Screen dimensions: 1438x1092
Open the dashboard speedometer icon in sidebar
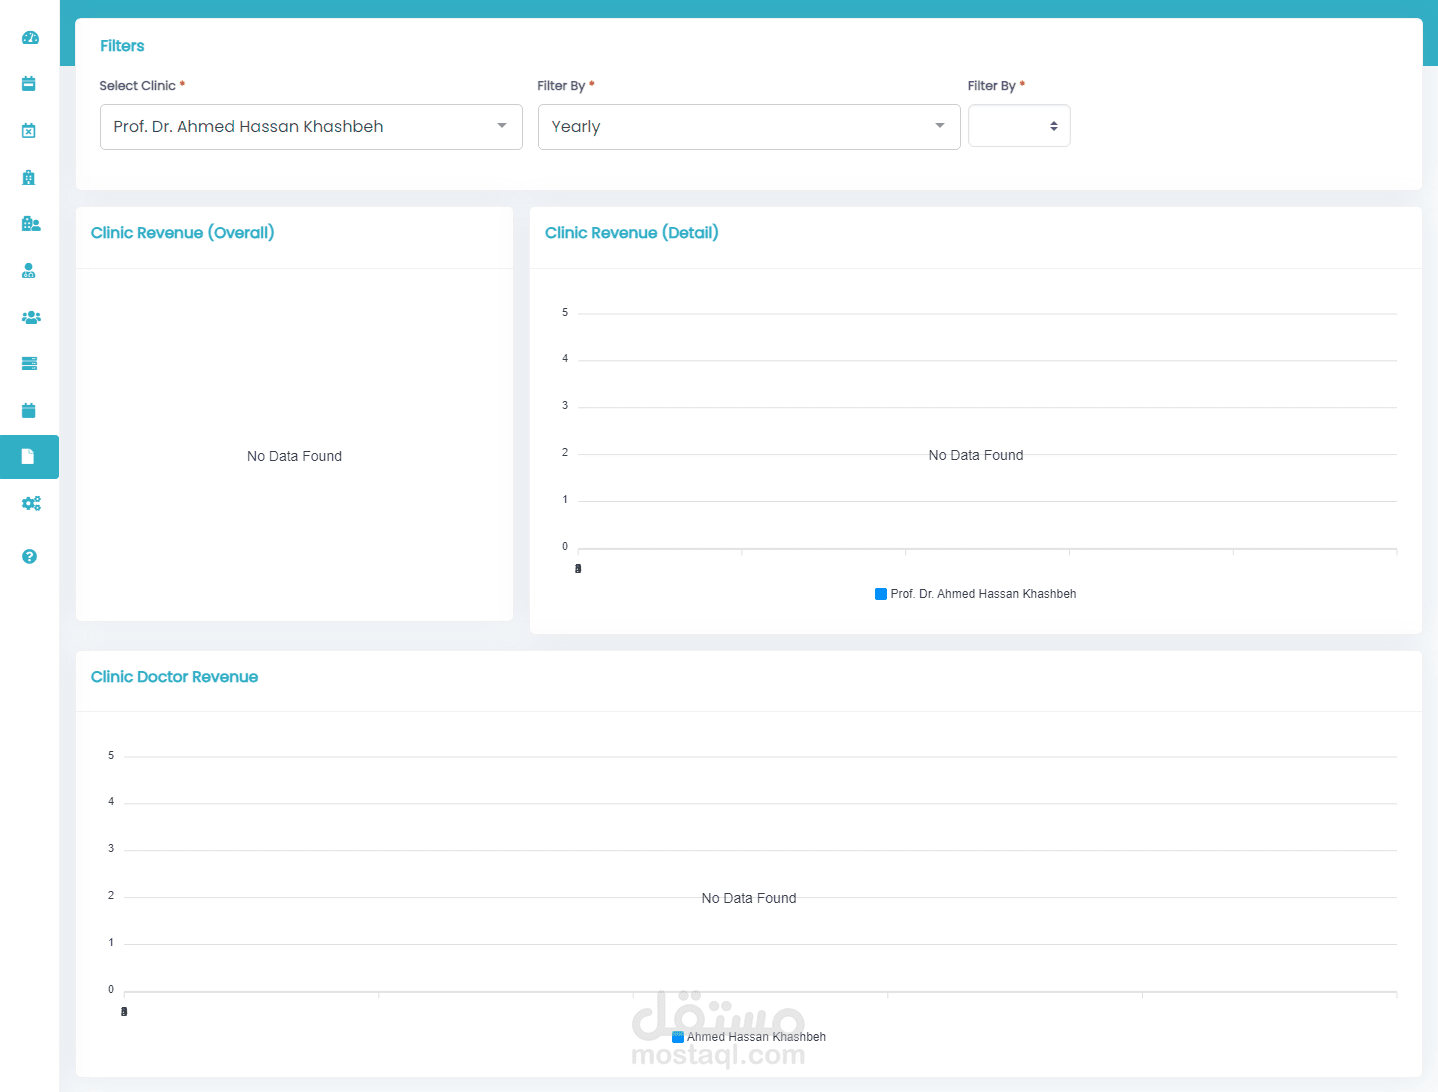[30, 38]
